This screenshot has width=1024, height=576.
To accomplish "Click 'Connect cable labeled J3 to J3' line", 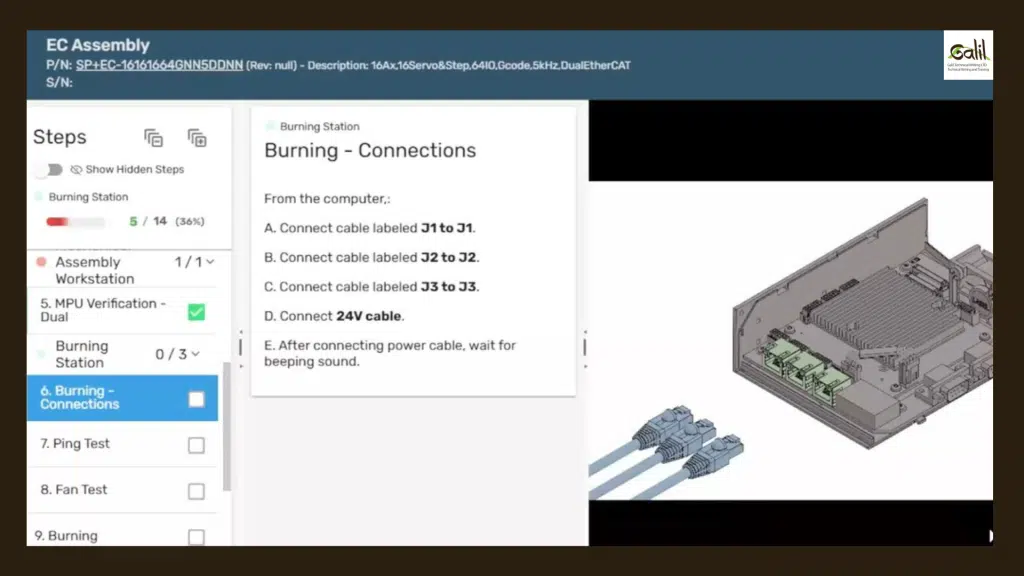I will [372, 287].
